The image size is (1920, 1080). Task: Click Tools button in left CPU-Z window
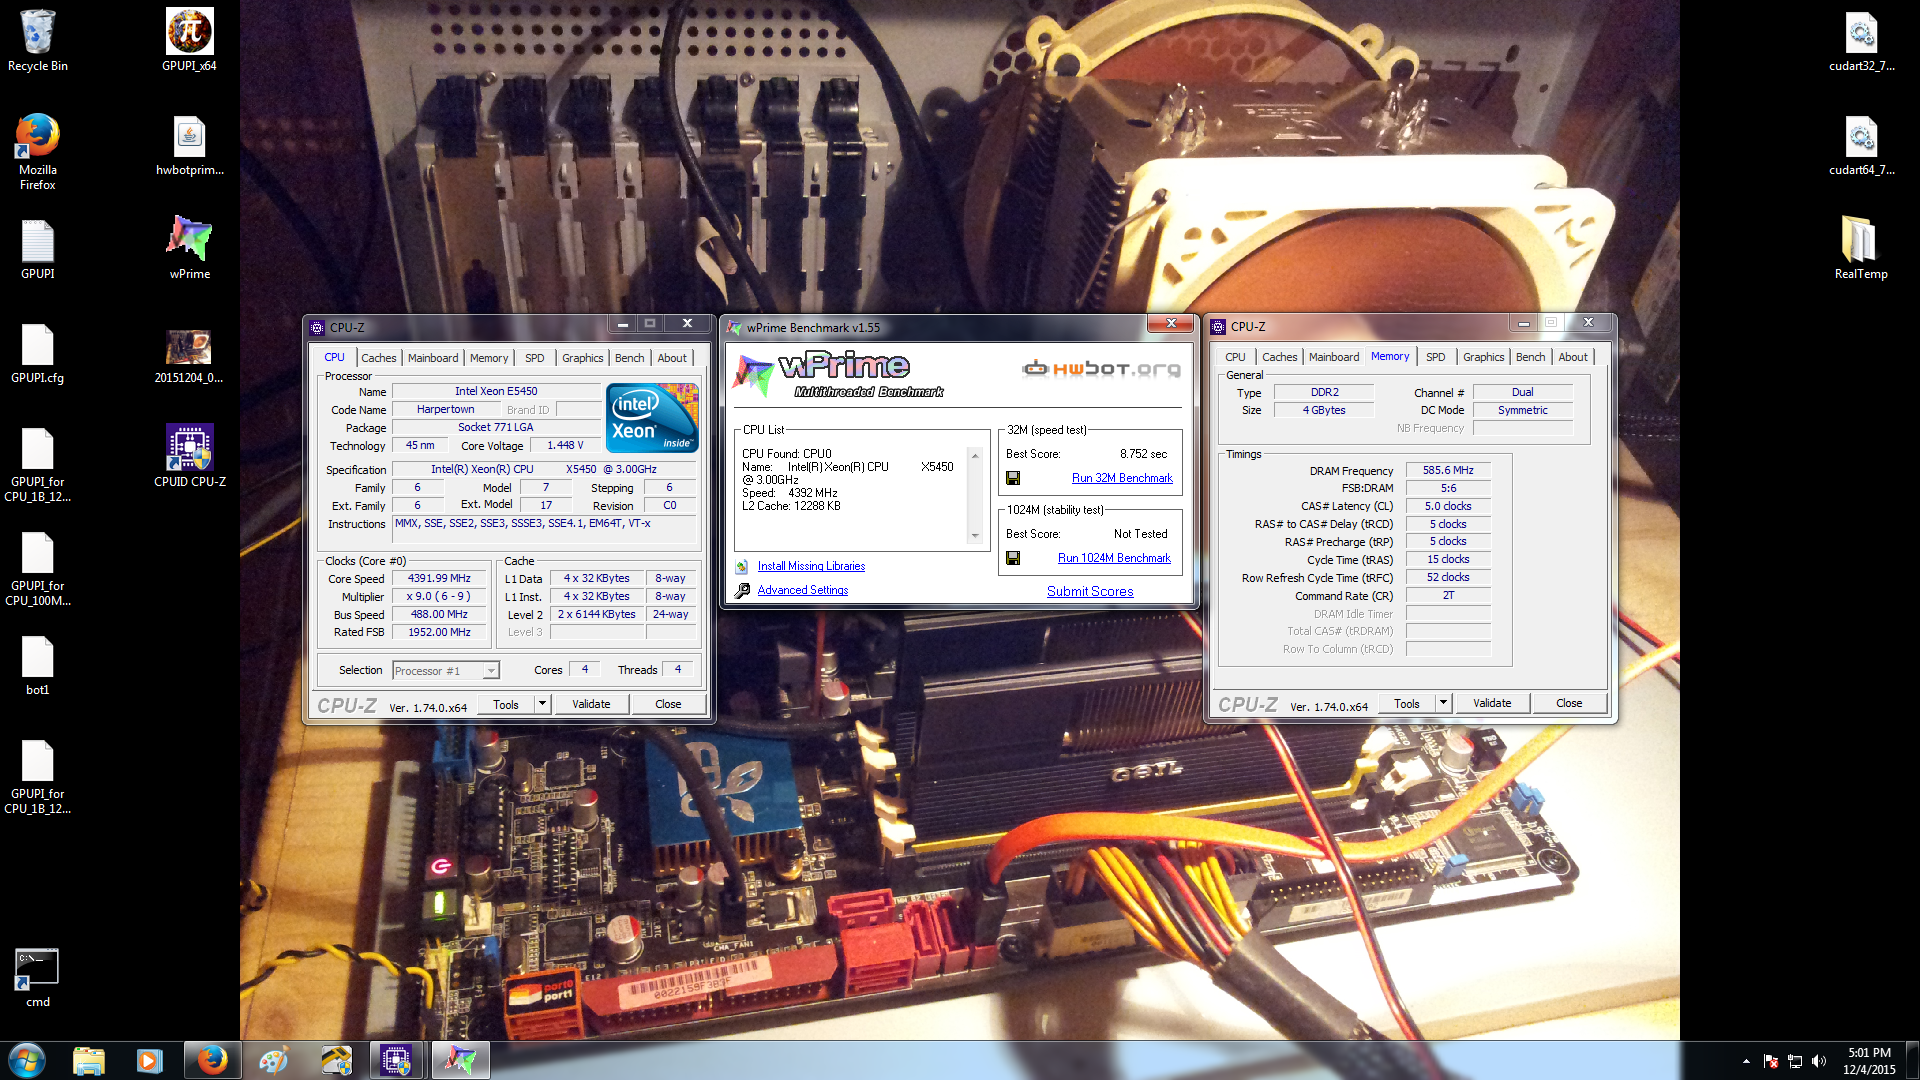(x=506, y=704)
